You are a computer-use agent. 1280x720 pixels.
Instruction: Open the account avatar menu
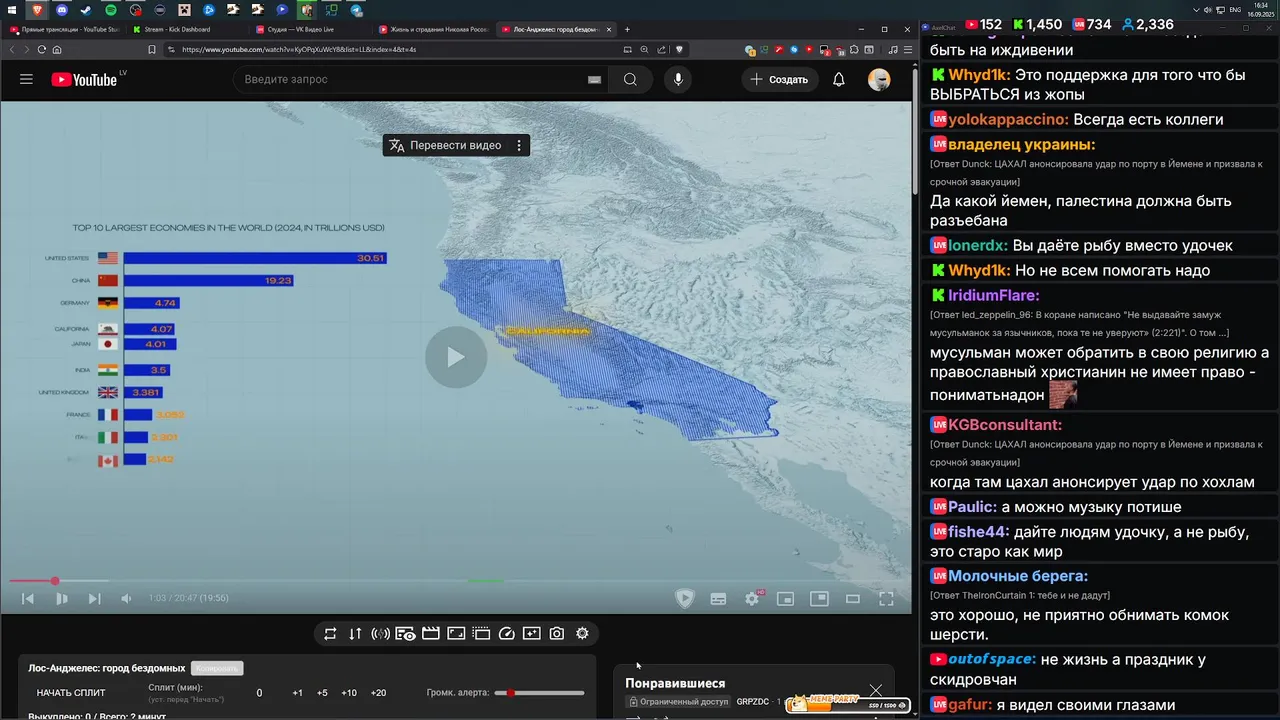879,79
